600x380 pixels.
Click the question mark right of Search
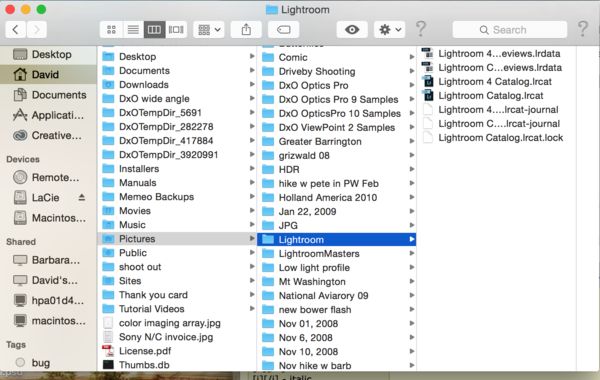(x=583, y=29)
